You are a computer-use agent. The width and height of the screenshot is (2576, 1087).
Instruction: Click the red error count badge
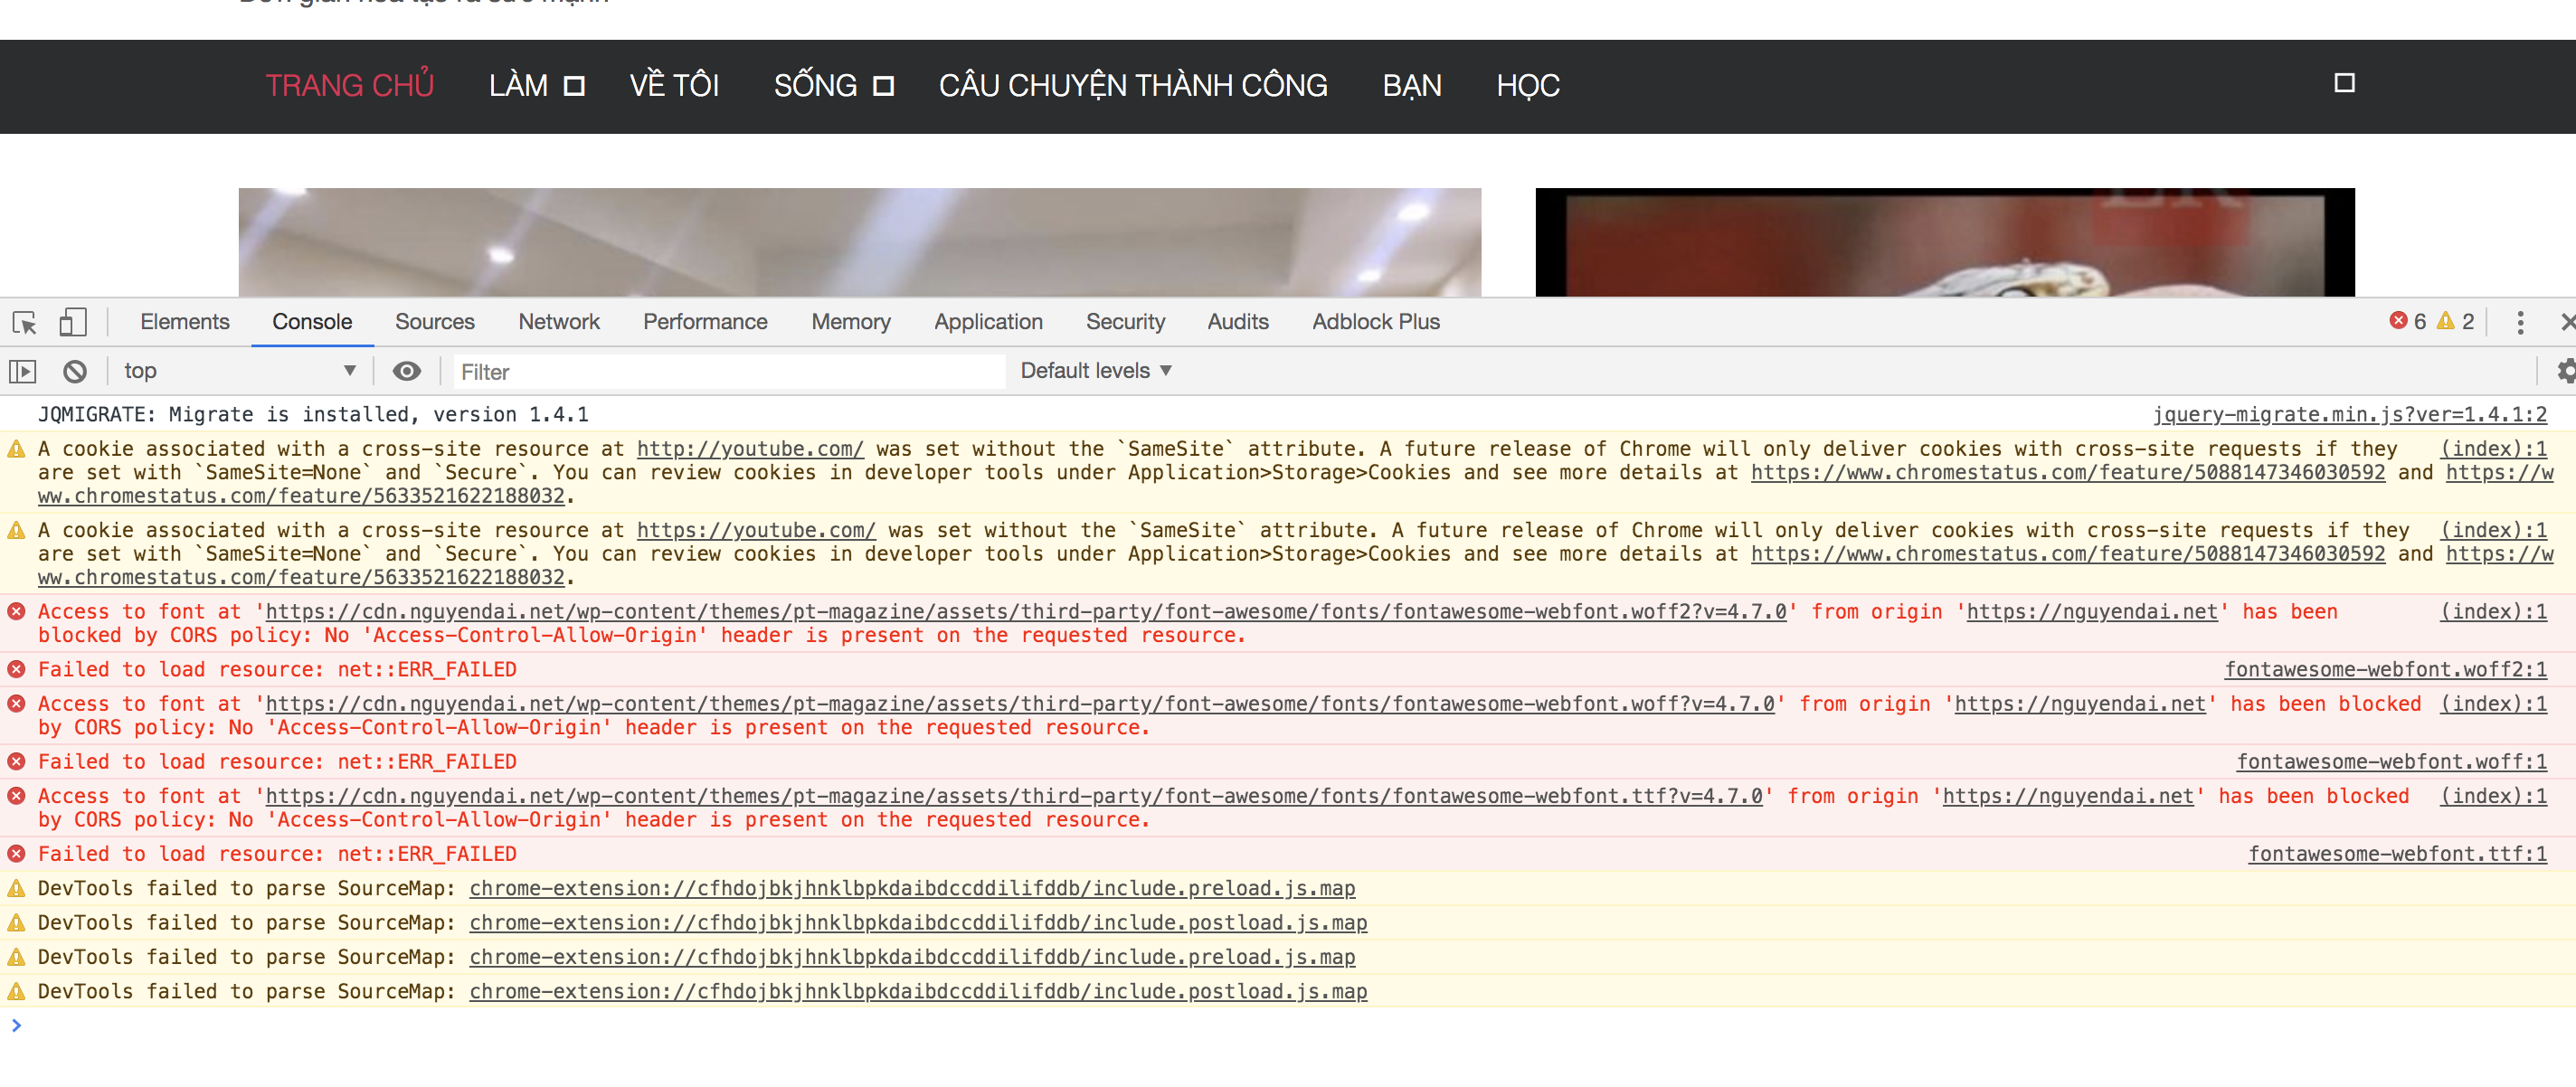click(2408, 322)
